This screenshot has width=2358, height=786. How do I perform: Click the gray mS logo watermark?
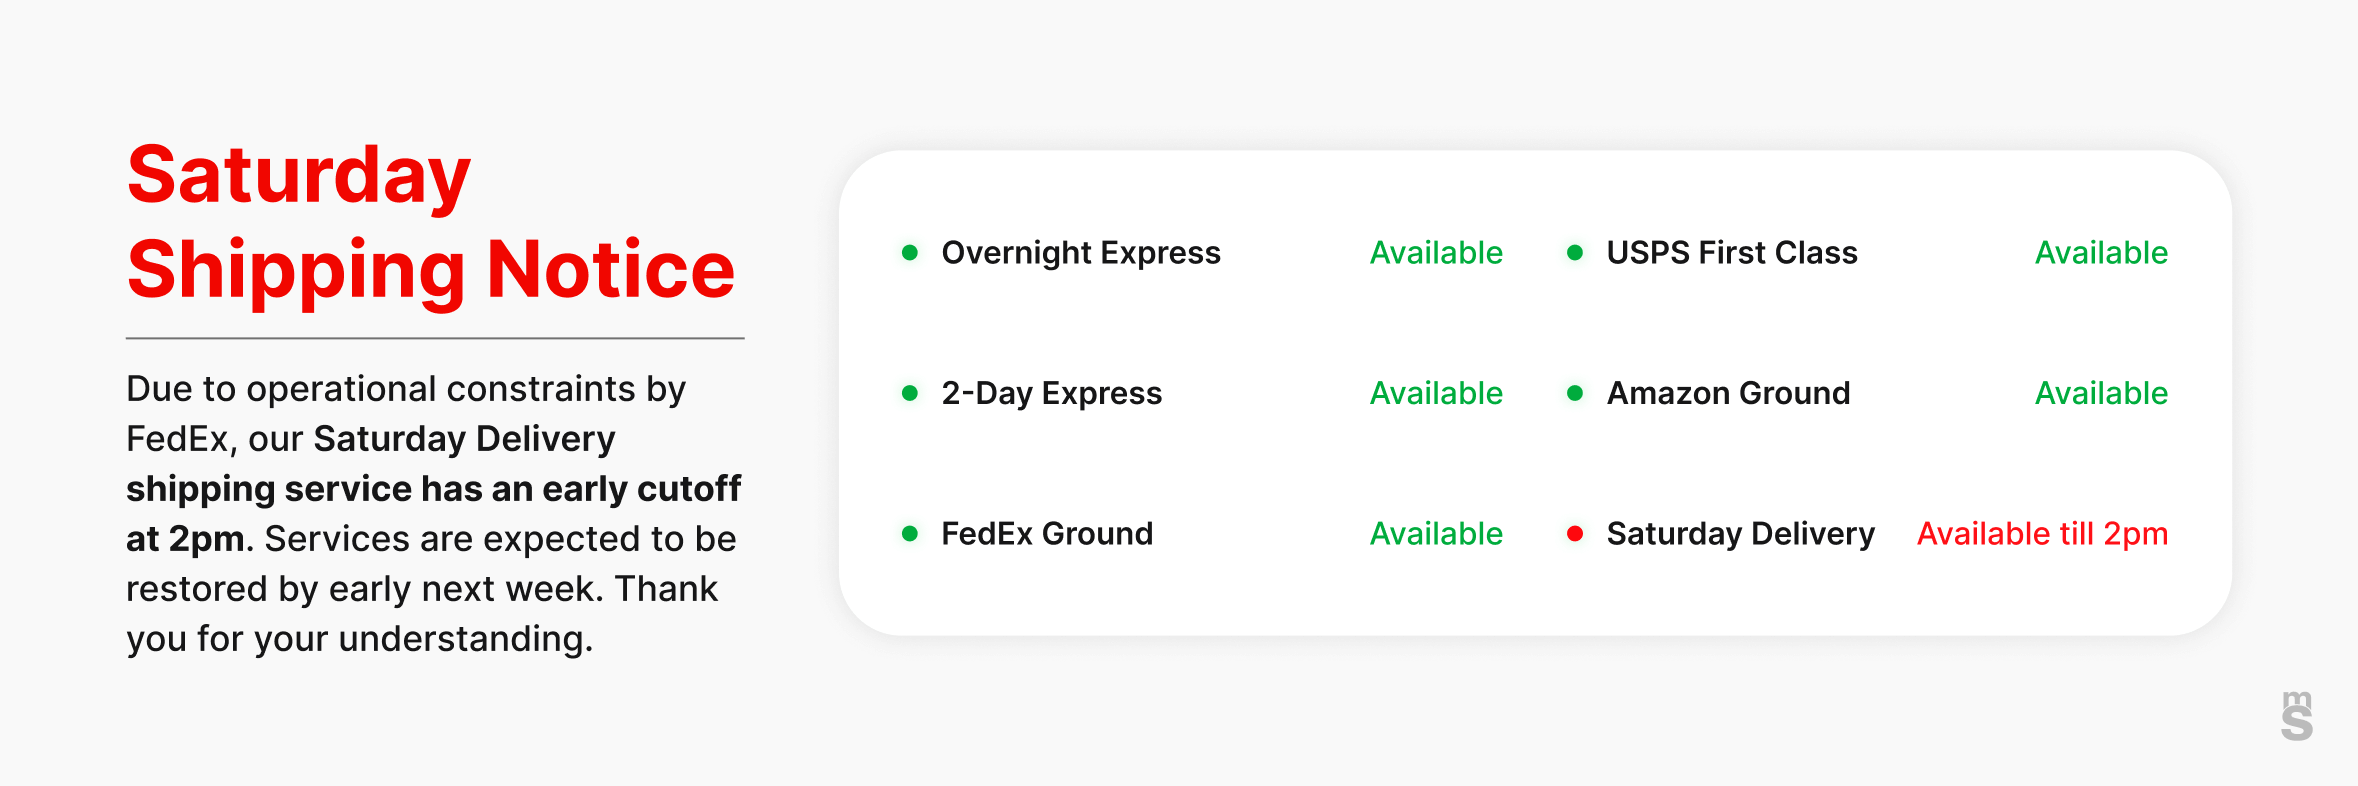[2297, 716]
